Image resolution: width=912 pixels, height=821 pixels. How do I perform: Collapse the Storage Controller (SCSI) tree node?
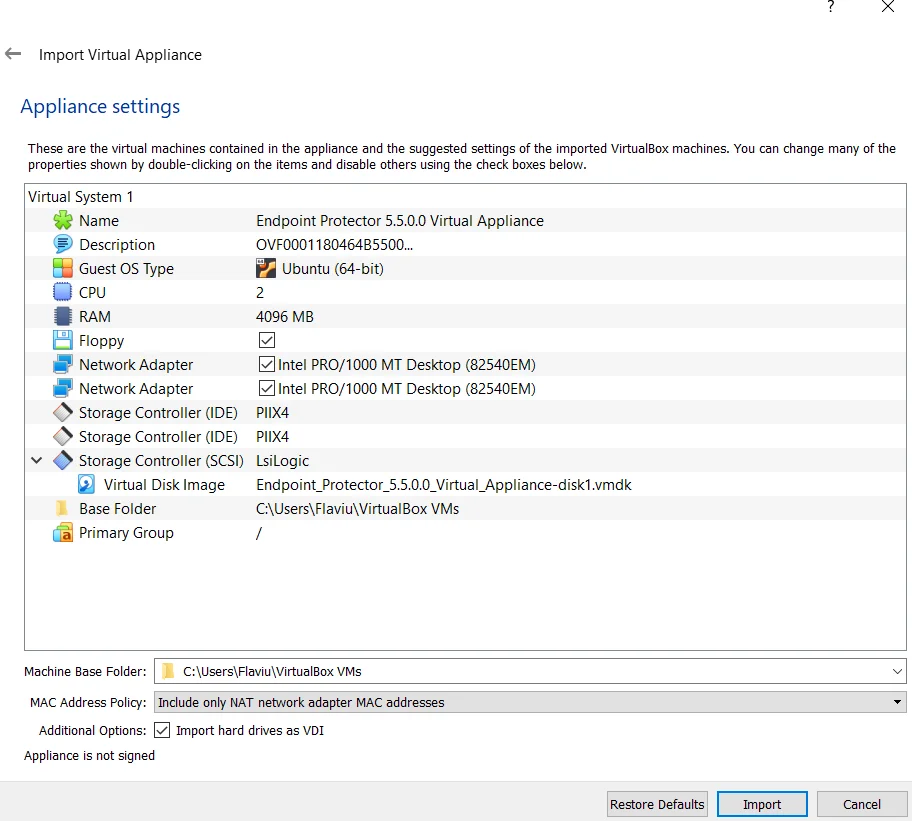(37, 461)
